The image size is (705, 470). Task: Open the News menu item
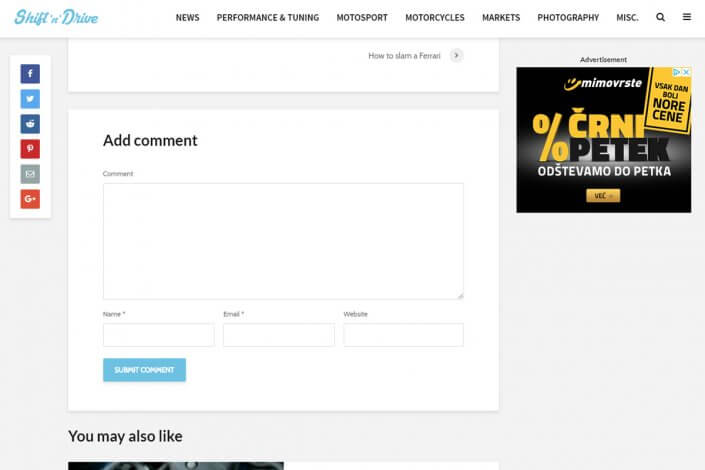[x=187, y=18]
